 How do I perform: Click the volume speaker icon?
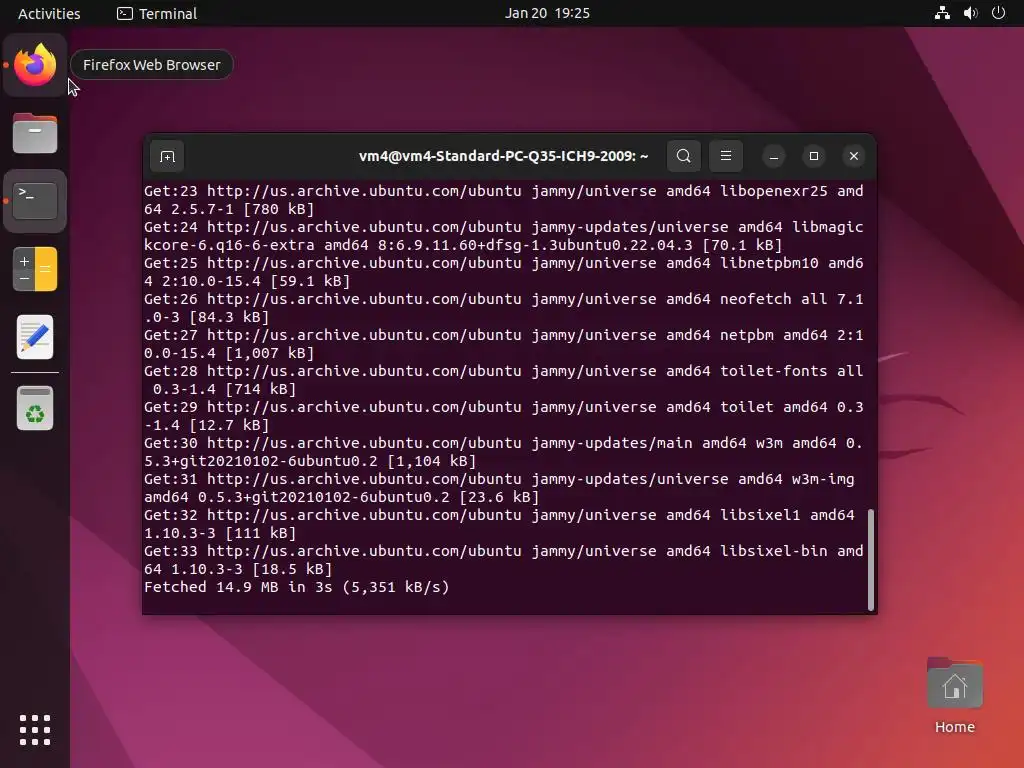click(970, 13)
